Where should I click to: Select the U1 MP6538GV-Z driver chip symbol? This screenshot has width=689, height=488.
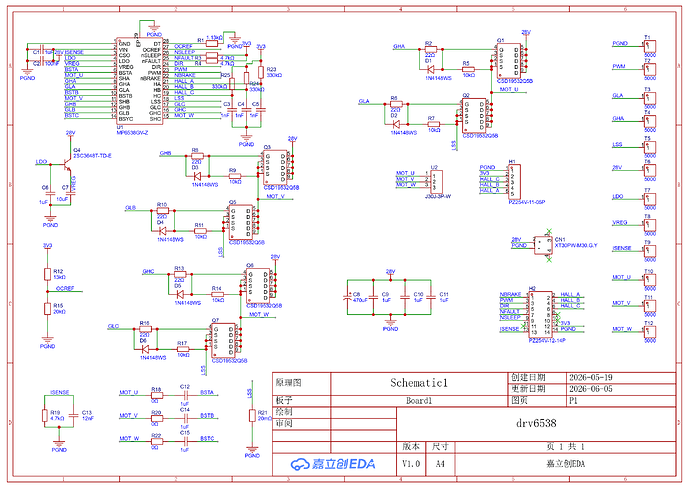[x=139, y=80]
